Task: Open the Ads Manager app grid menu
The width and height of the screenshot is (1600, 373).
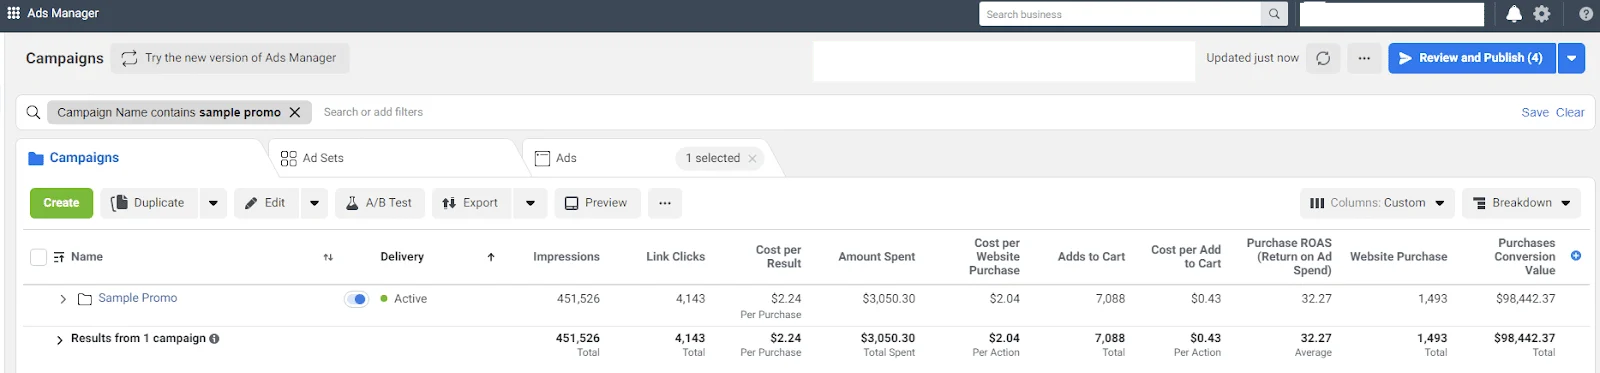Action: [x=13, y=13]
